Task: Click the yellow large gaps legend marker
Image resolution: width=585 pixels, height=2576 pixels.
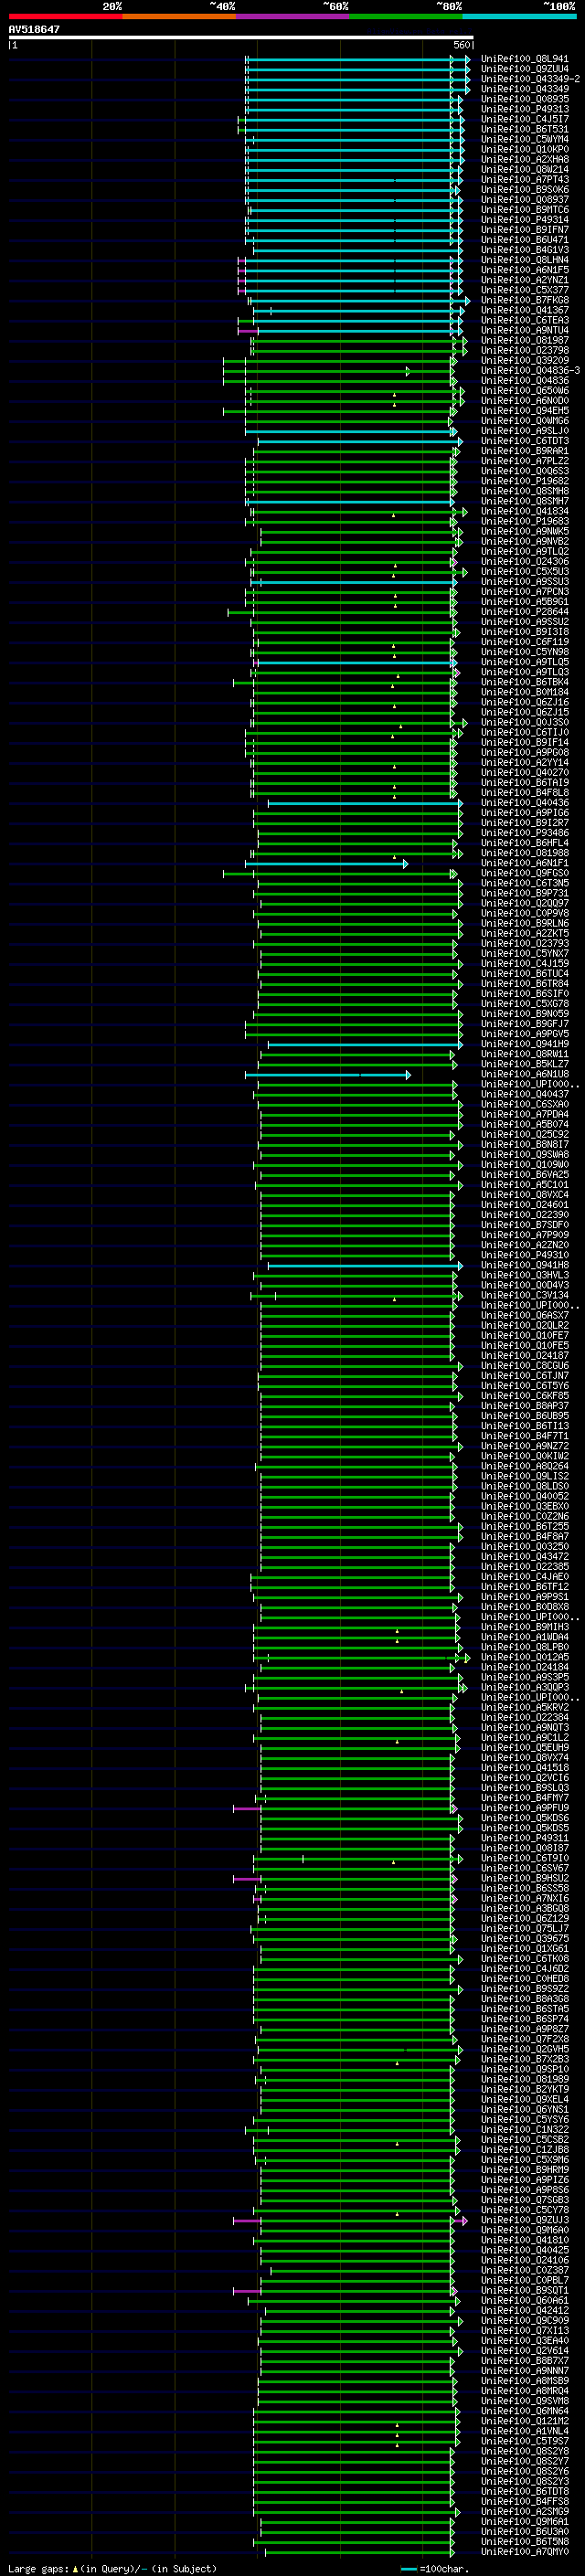Action: coord(76,2568)
